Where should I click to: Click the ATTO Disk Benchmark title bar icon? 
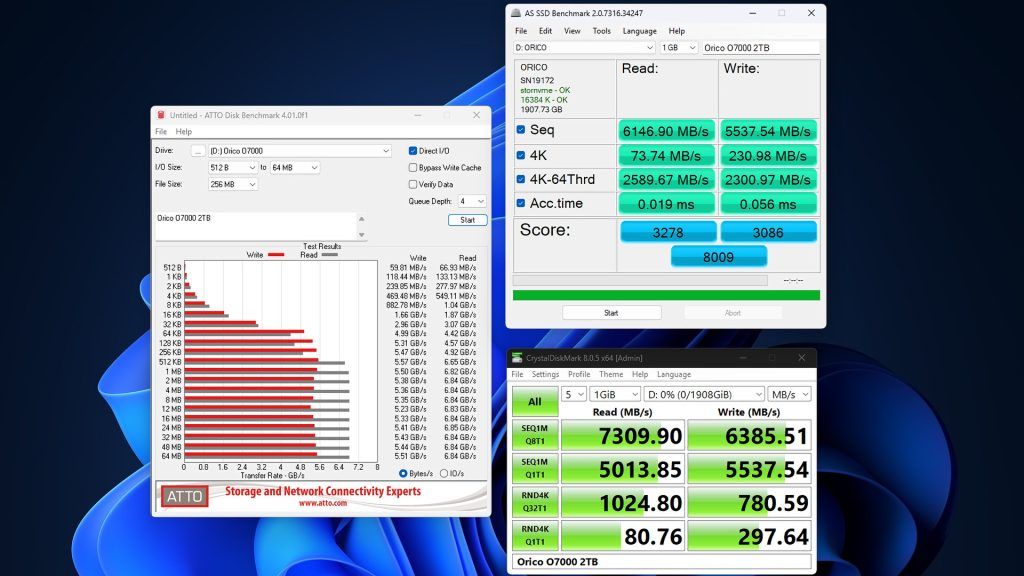[161, 115]
